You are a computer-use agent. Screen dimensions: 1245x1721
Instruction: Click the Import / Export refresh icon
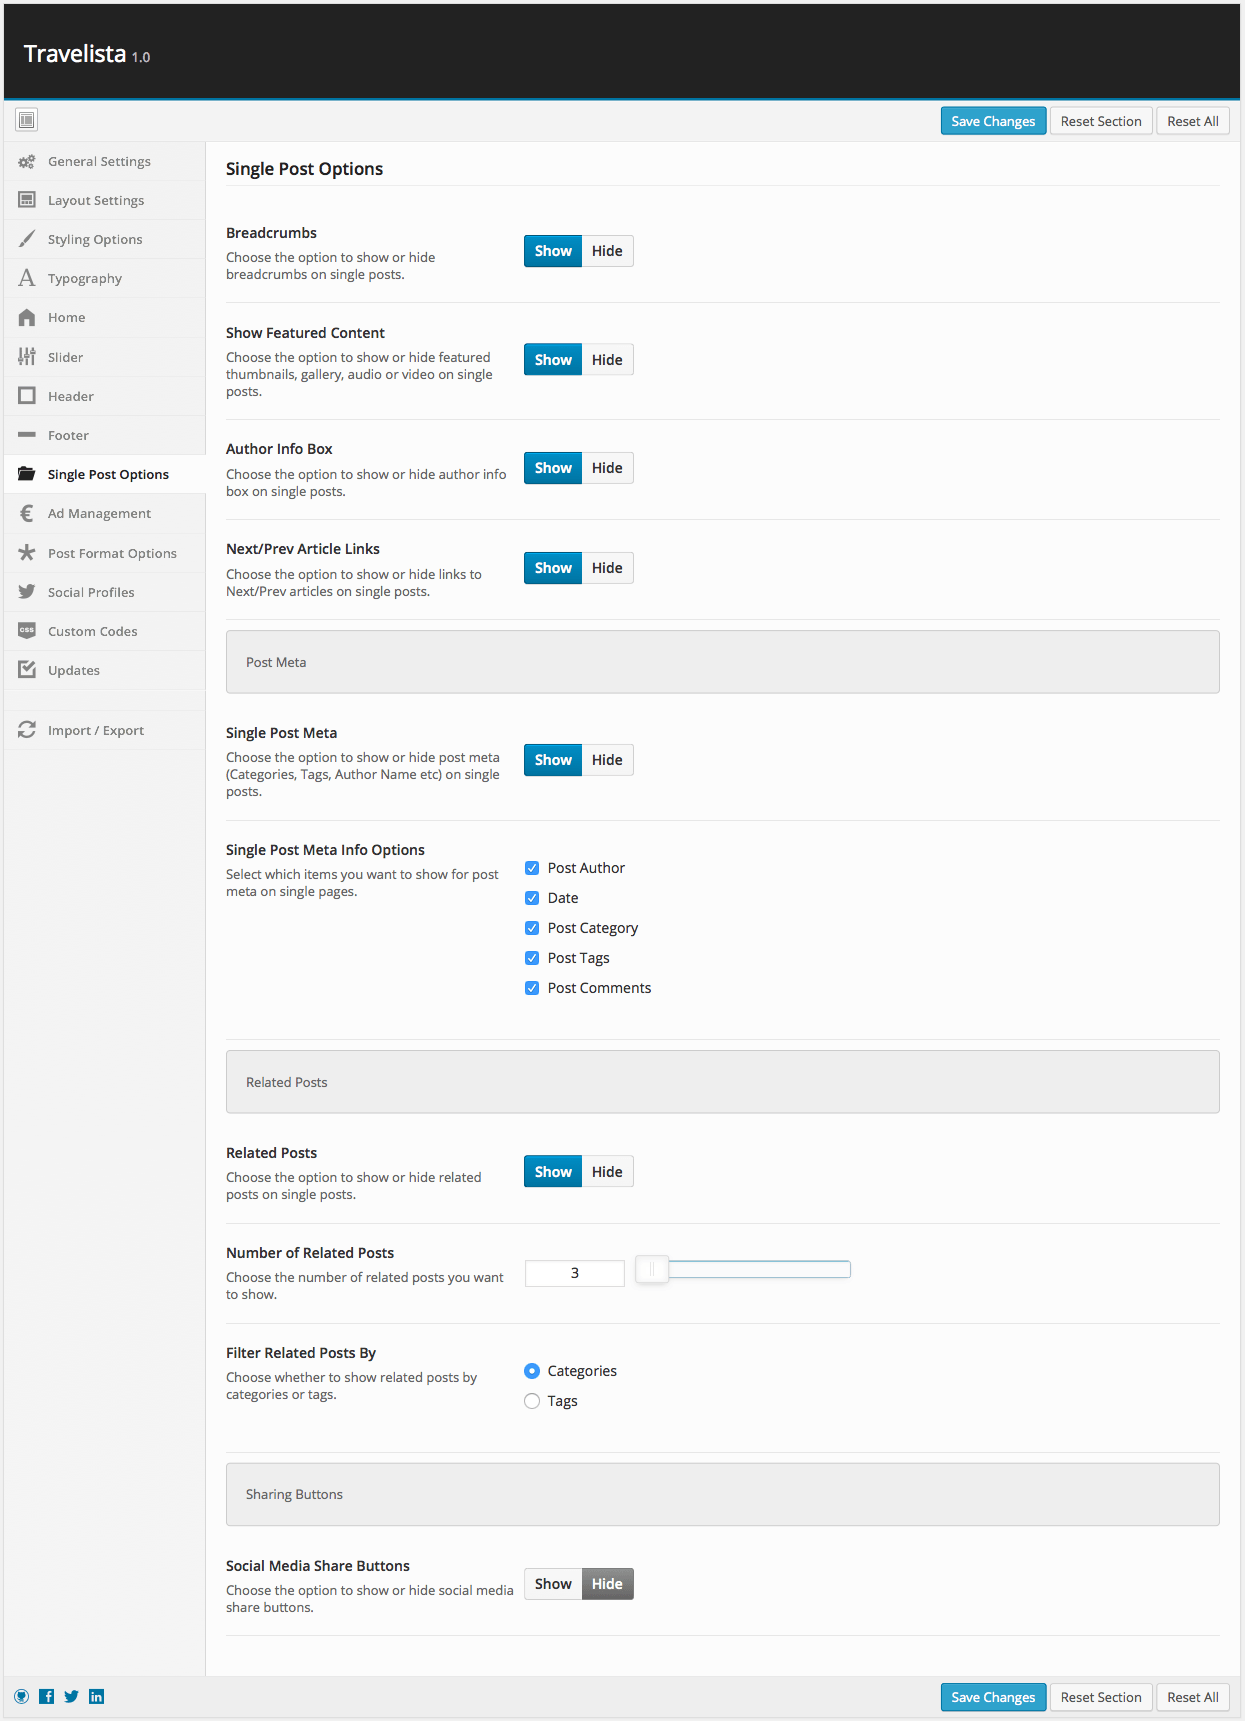(27, 730)
